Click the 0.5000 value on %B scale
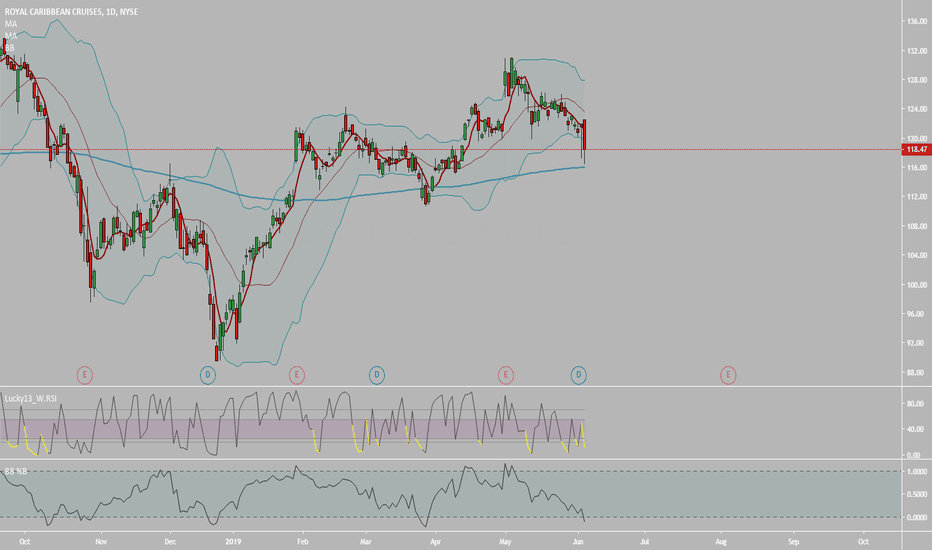Screen dimensions: 932x550 coord(916,495)
